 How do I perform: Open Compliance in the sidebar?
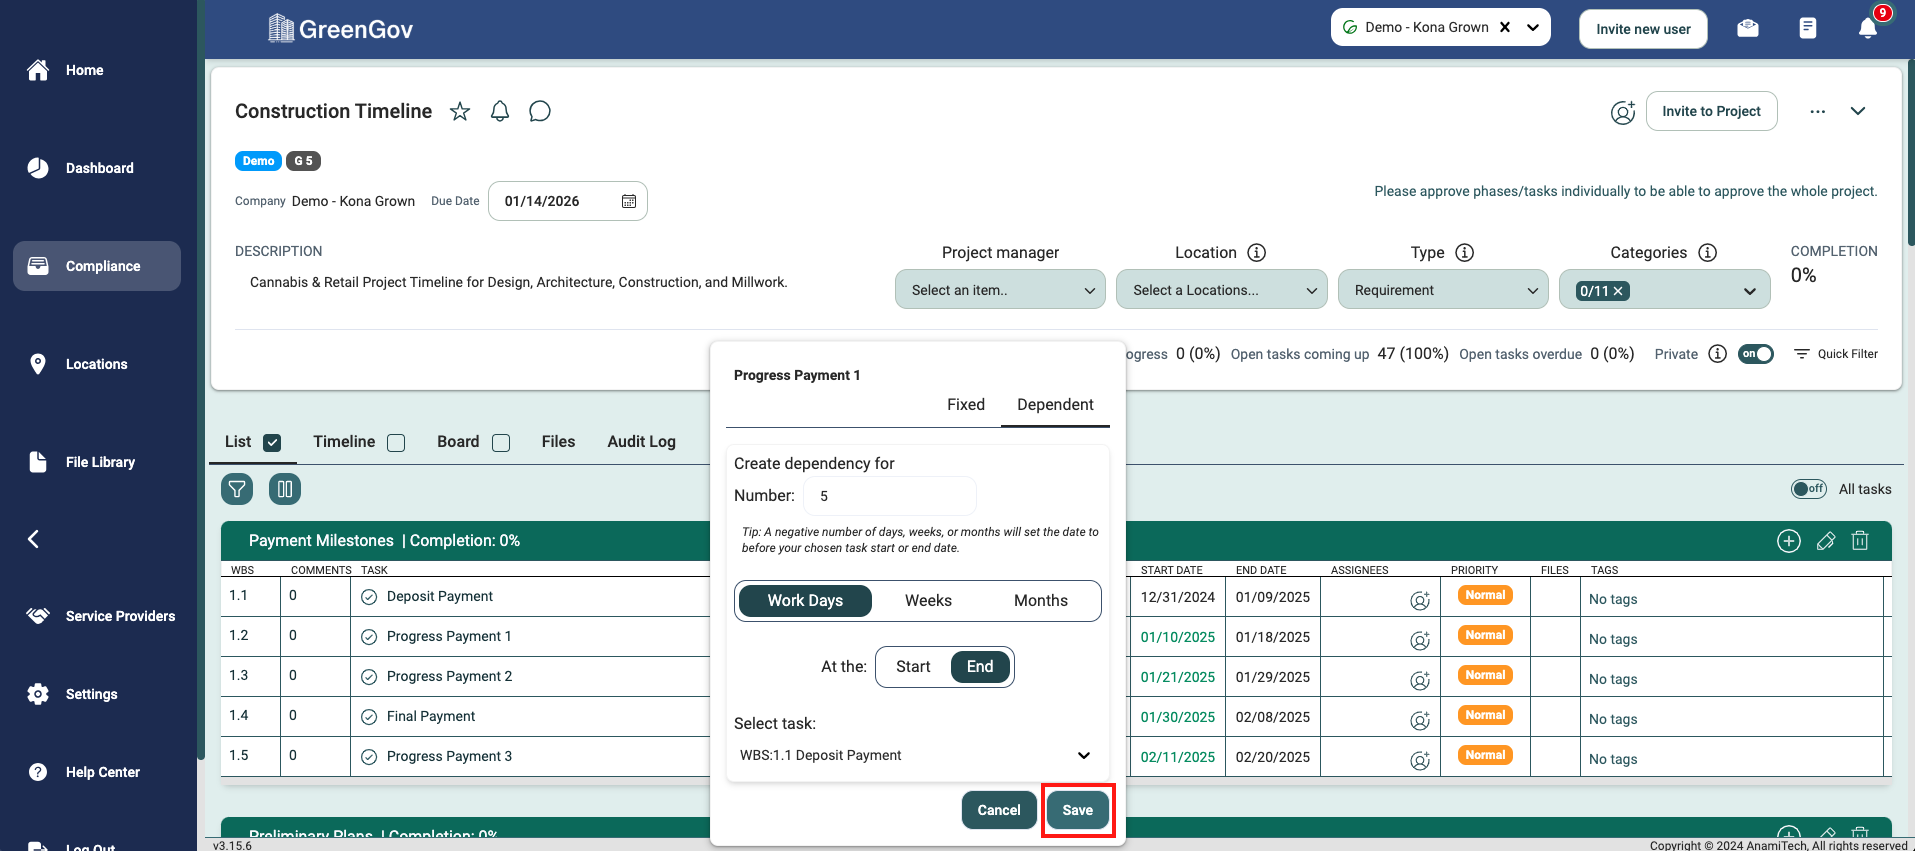tap(97, 266)
